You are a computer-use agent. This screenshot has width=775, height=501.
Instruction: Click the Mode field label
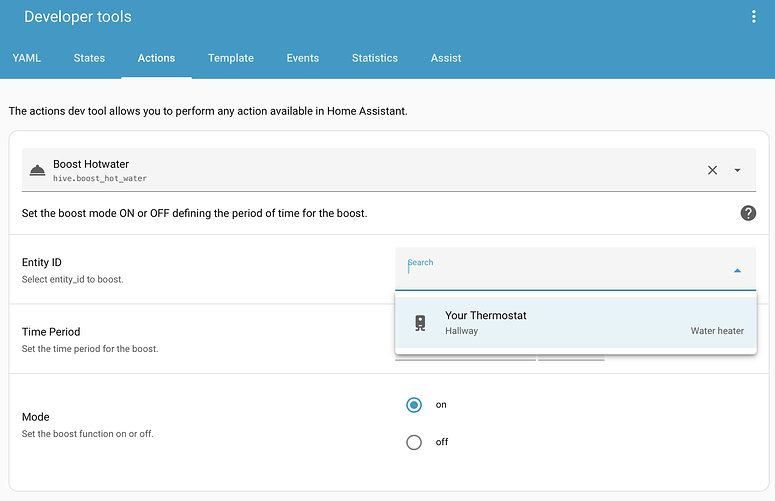[x=36, y=417]
